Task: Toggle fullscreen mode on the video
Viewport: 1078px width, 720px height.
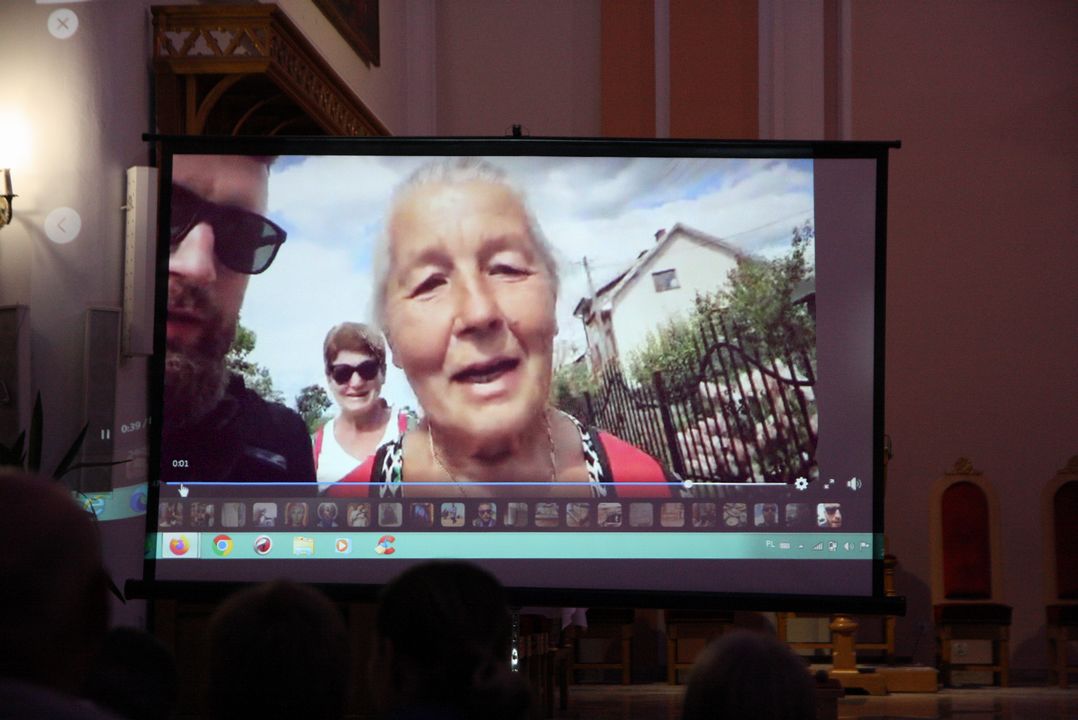Action: coord(828,484)
